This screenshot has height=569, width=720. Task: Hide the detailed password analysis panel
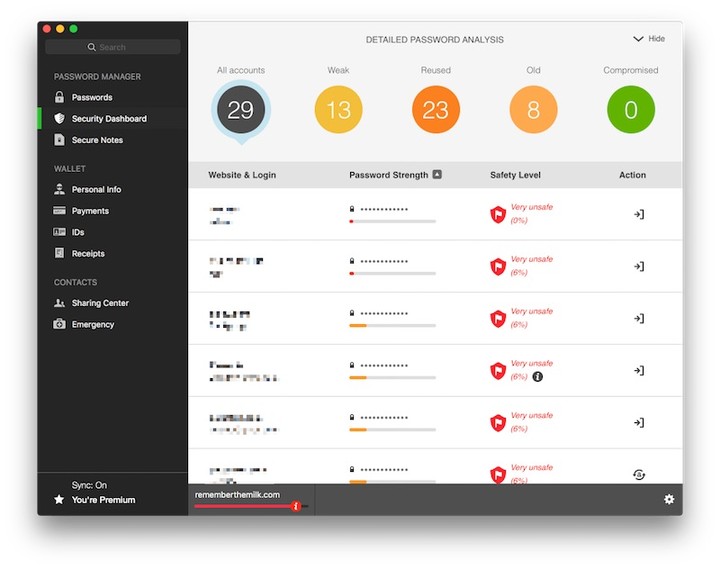click(648, 39)
